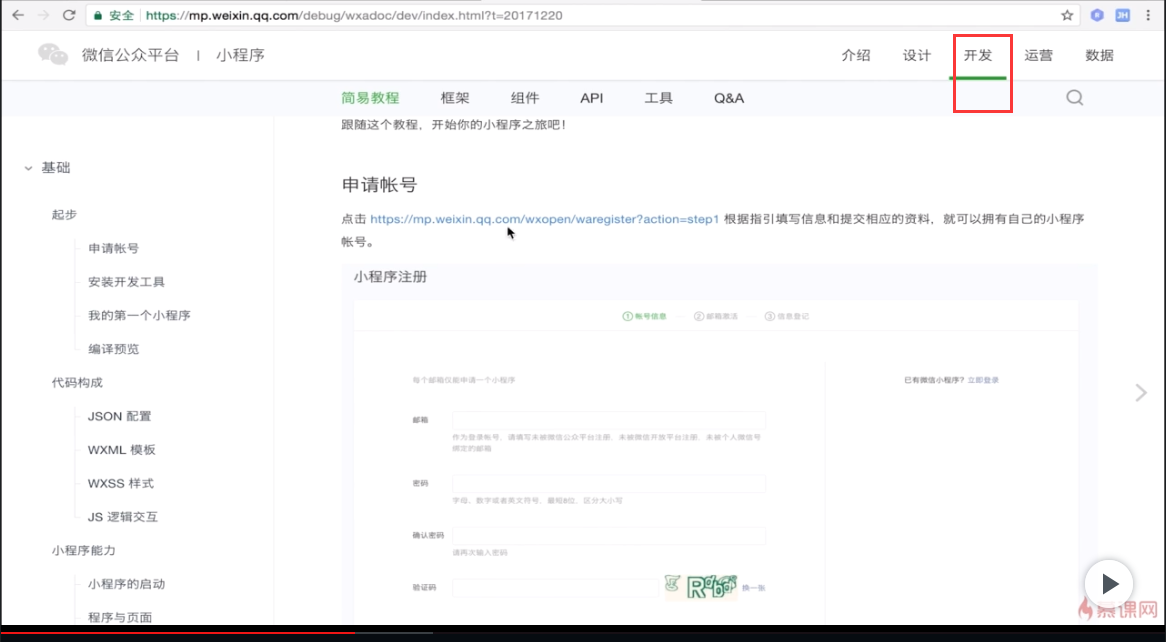Click the 小程序 header label

pyautogui.click(x=240, y=55)
